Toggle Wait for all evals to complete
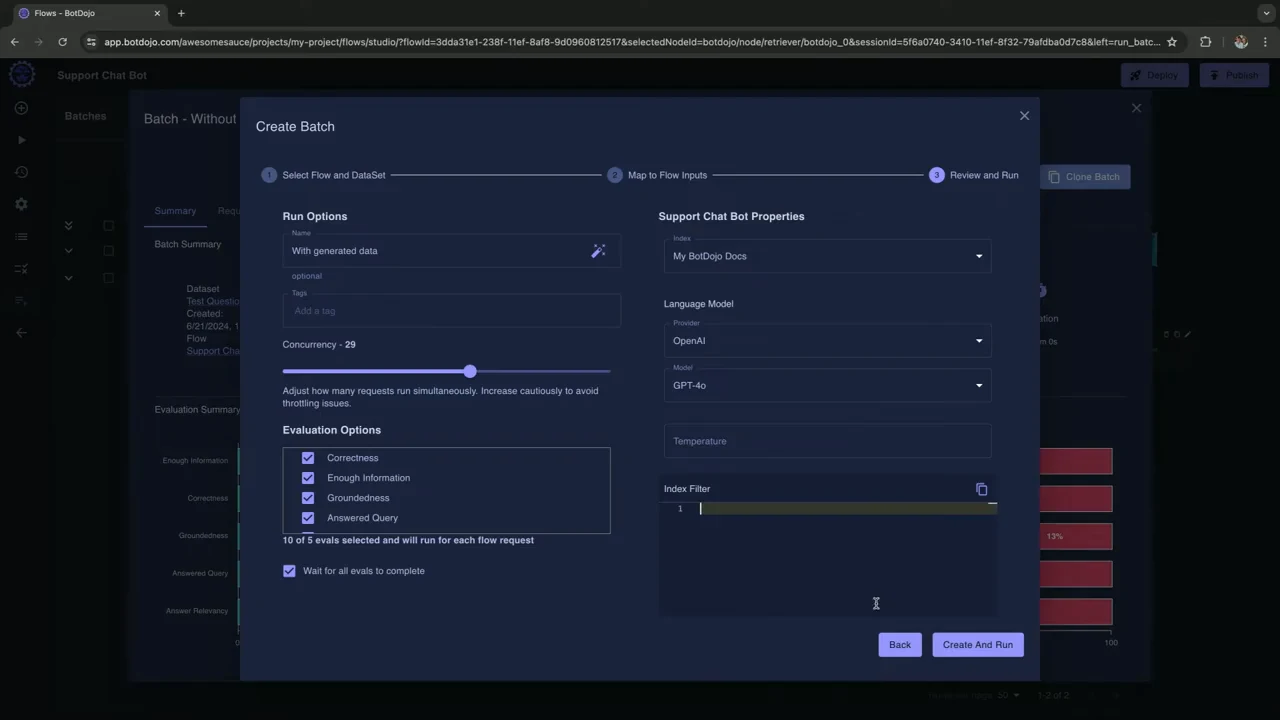 [289, 571]
